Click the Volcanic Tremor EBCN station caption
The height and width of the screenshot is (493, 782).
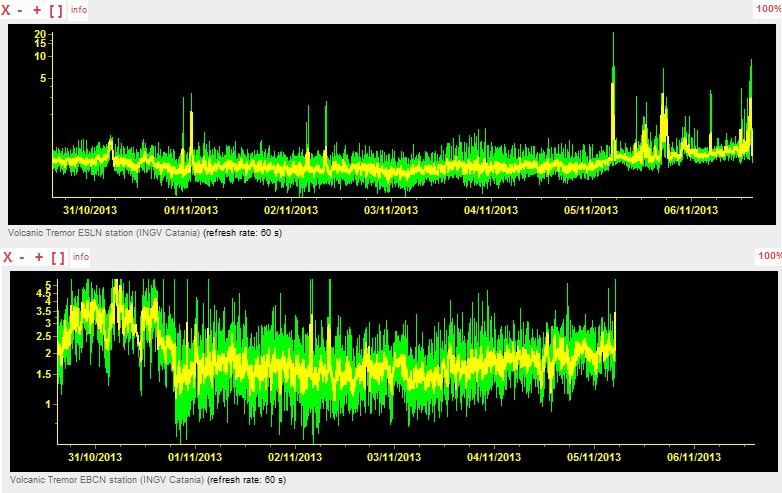tap(142, 479)
